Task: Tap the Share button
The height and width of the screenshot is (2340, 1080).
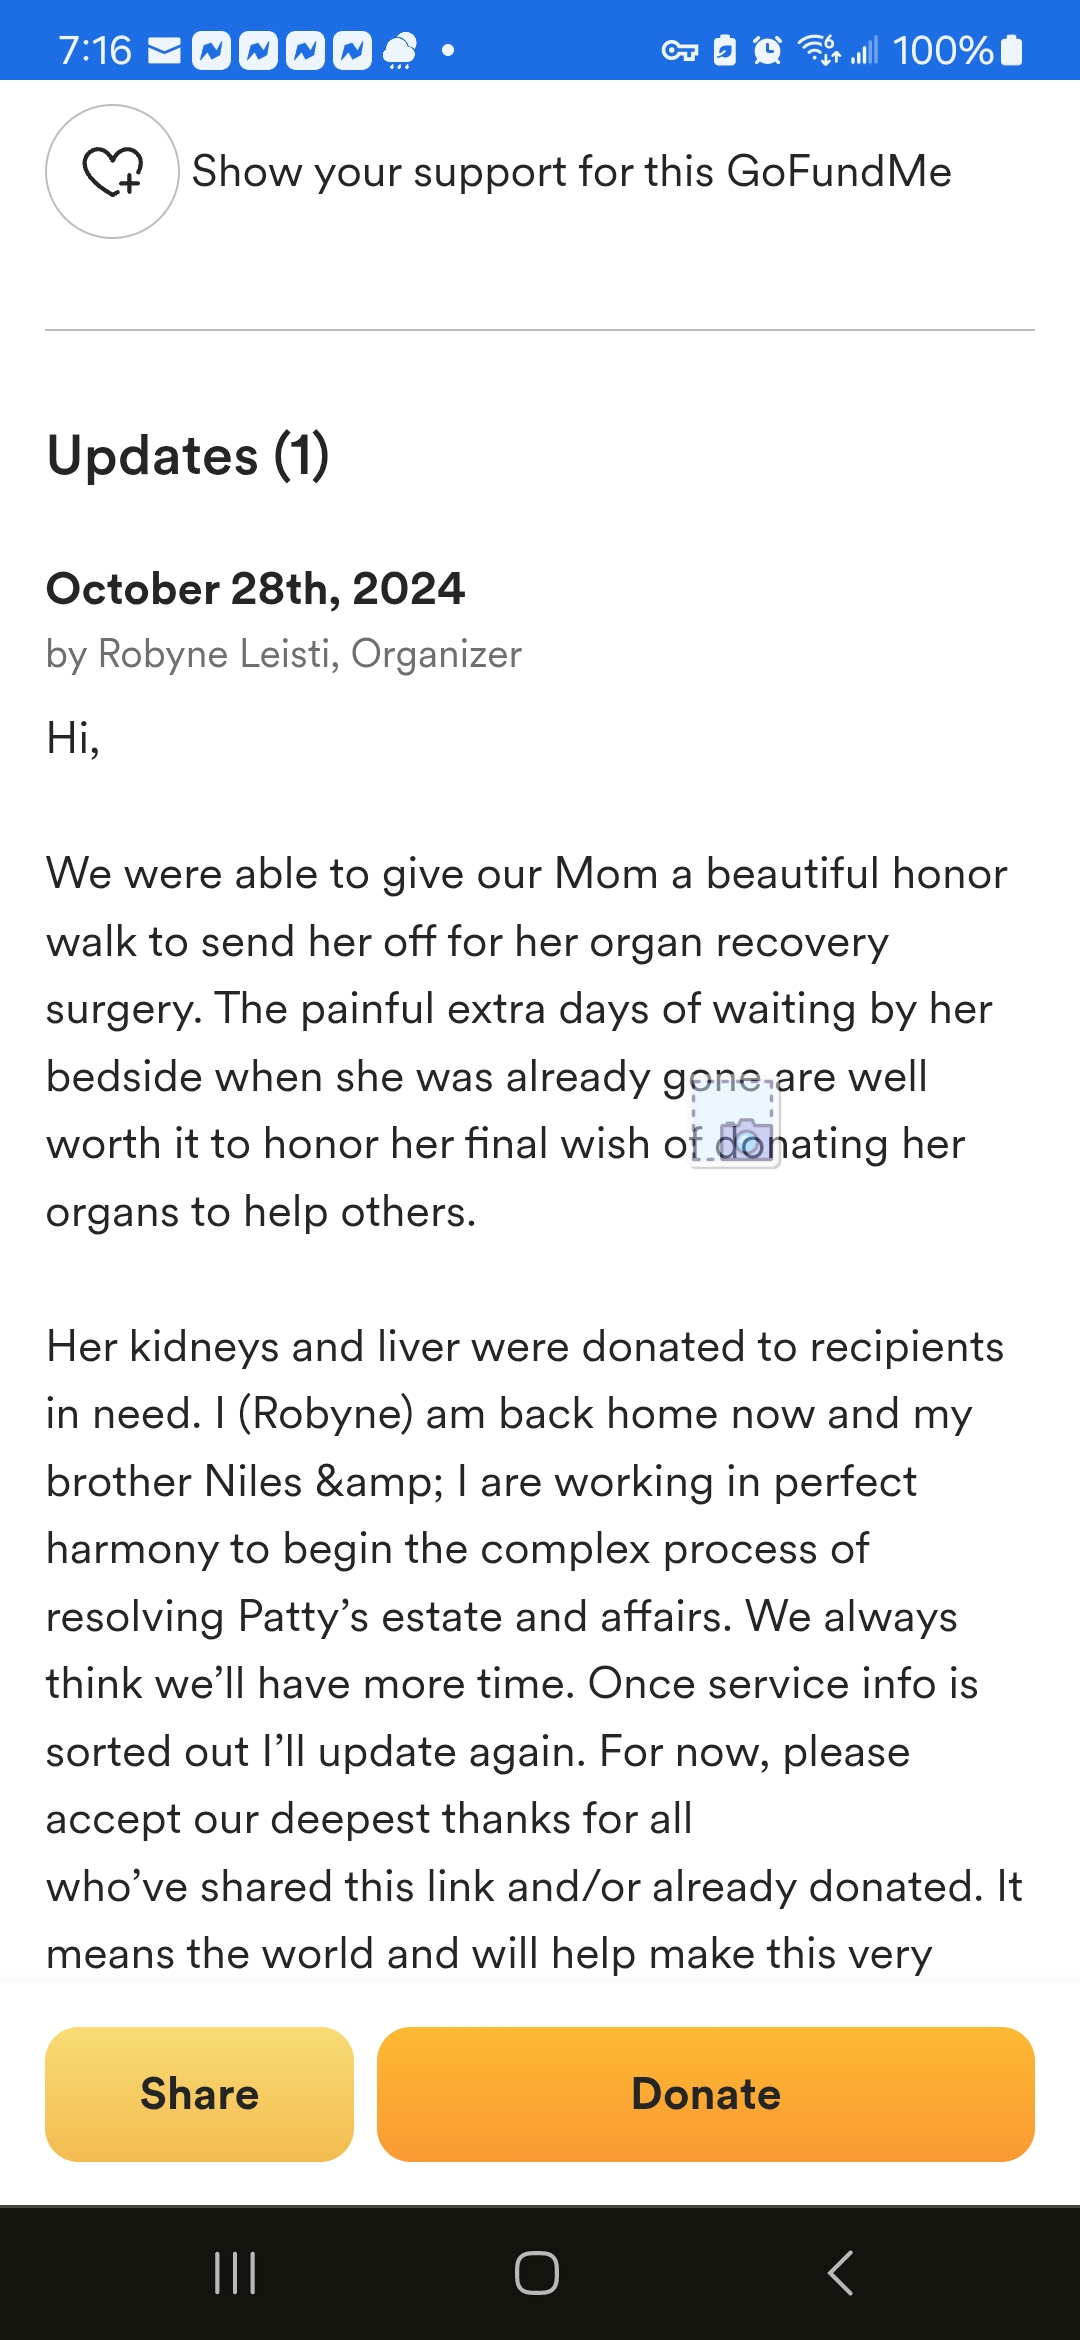Action: [x=199, y=2094]
